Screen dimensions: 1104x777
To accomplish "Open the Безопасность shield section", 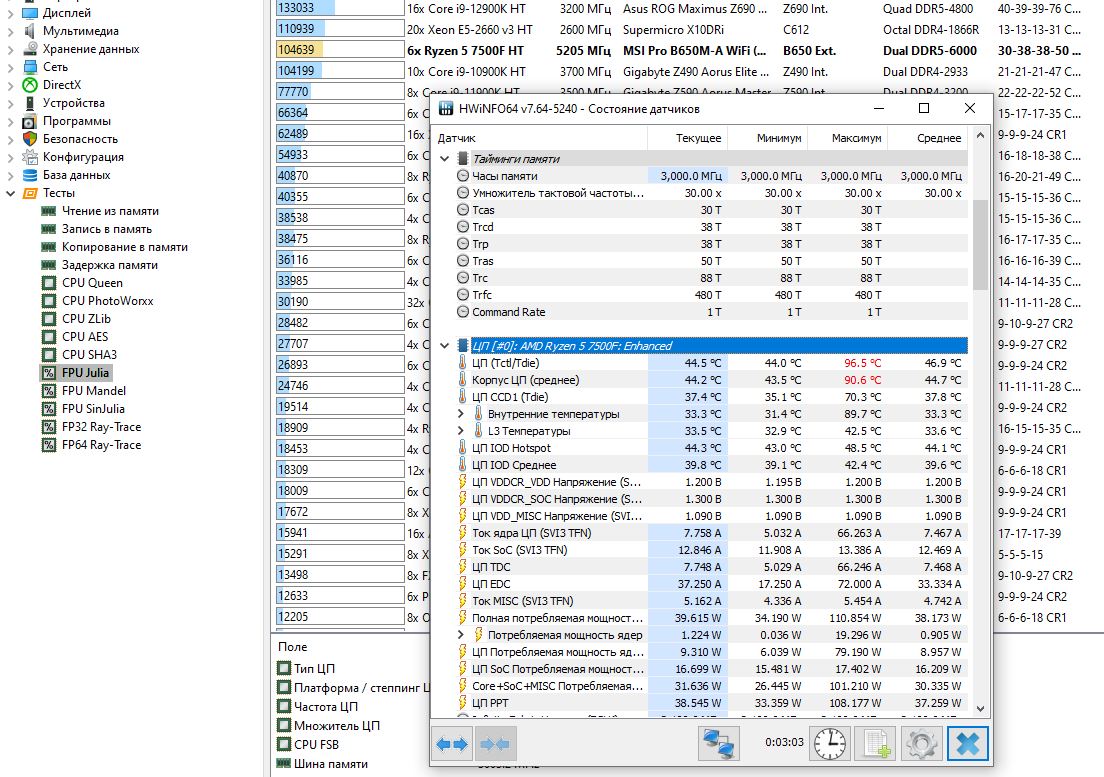I will pyautogui.click(x=80, y=139).
